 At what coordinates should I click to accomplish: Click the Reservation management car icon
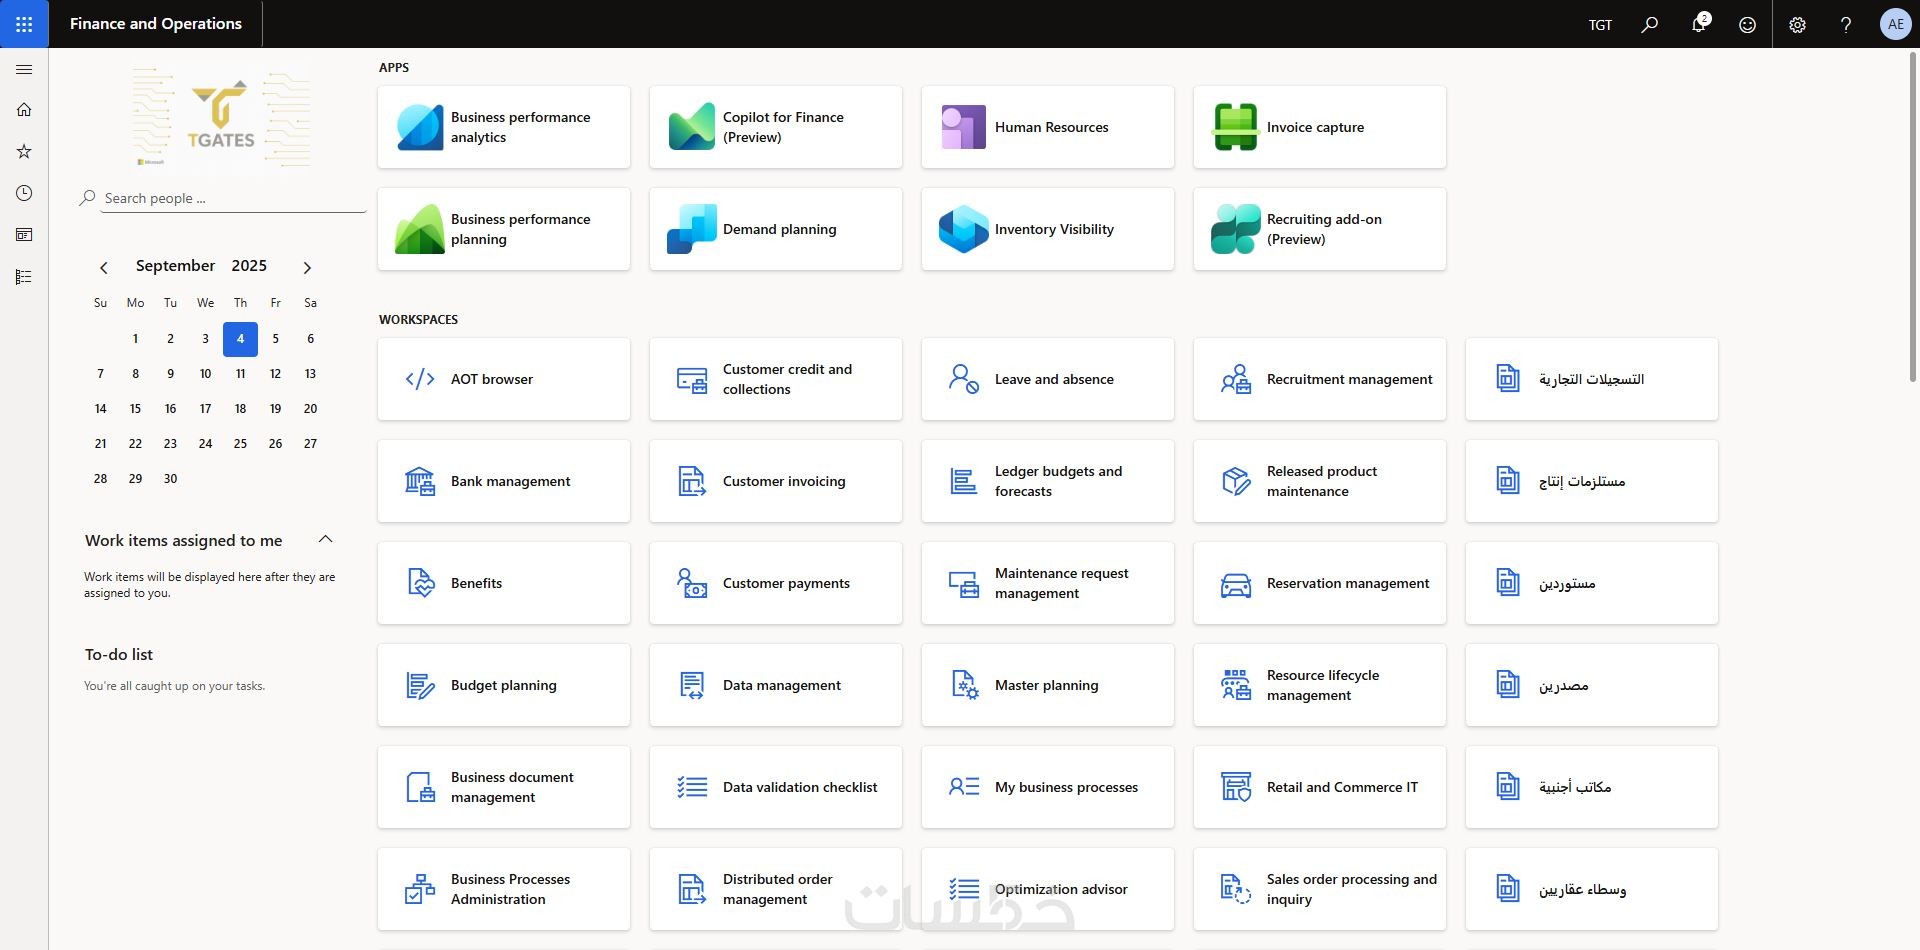(1236, 584)
